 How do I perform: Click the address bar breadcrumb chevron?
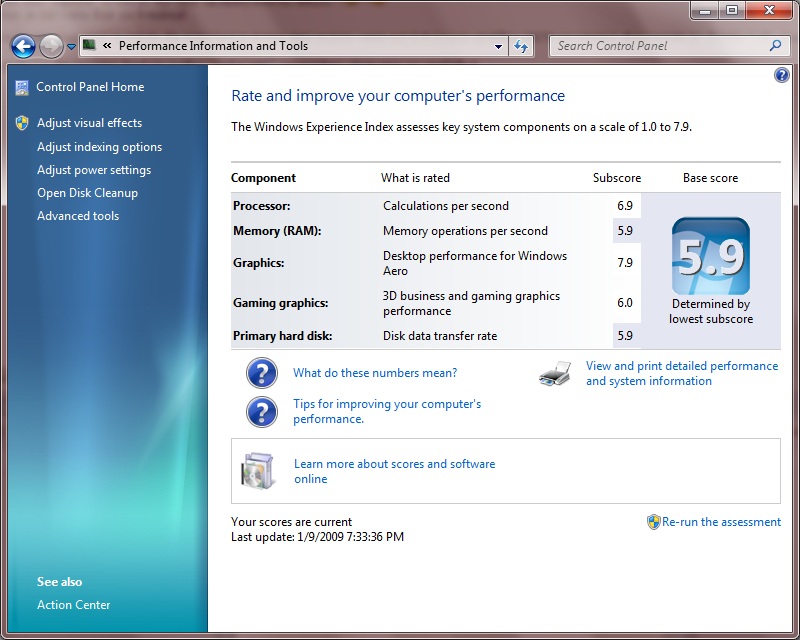[106, 46]
